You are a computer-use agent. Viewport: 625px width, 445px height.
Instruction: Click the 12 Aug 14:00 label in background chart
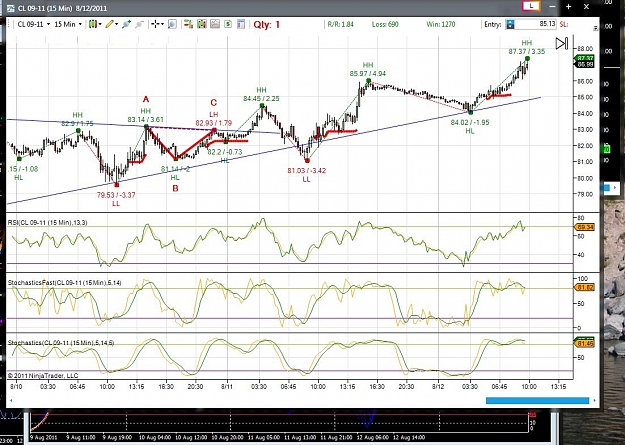coord(407,437)
